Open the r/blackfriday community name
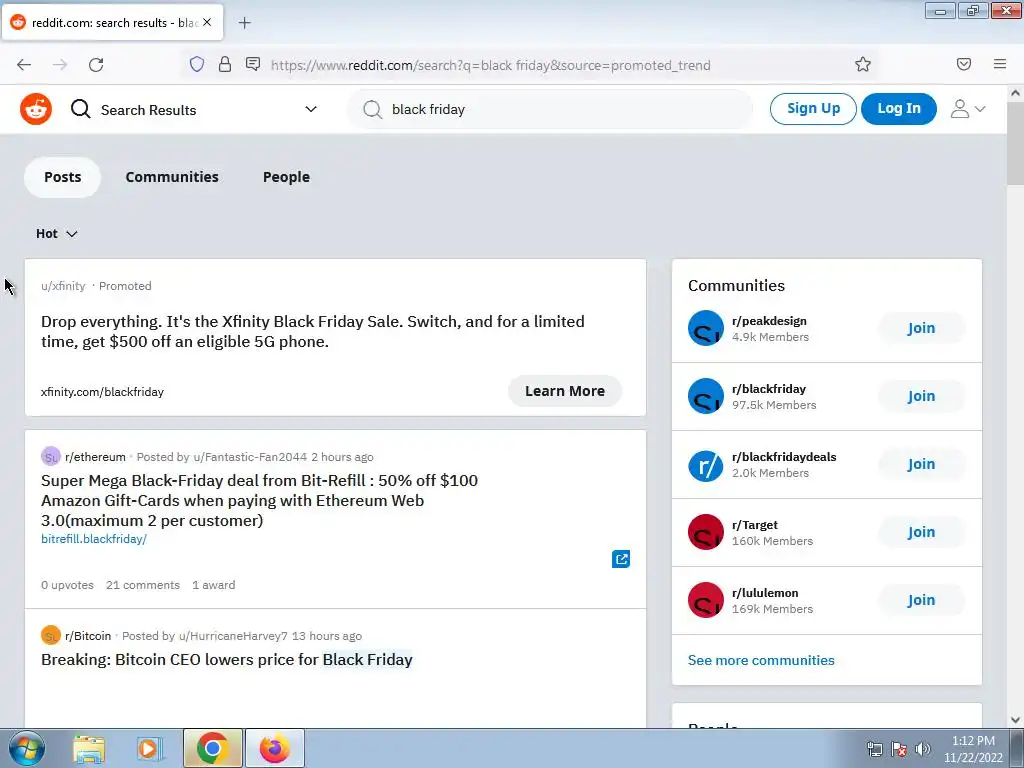Image resolution: width=1024 pixels, height=768 pixels. click(x=769, y=389)
